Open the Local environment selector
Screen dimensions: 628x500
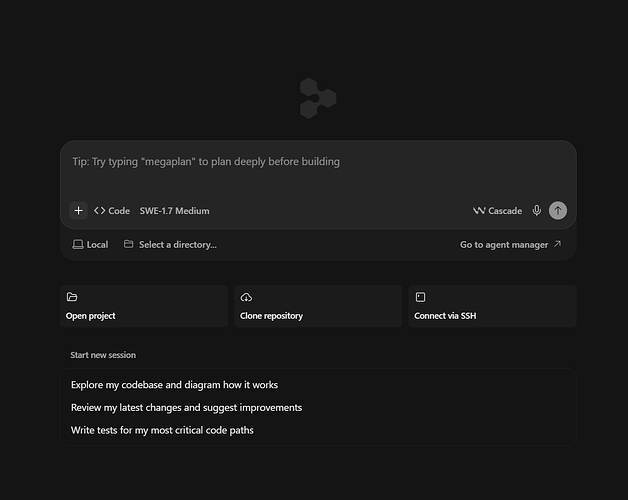pyautogui.click(x=90, y=244)
